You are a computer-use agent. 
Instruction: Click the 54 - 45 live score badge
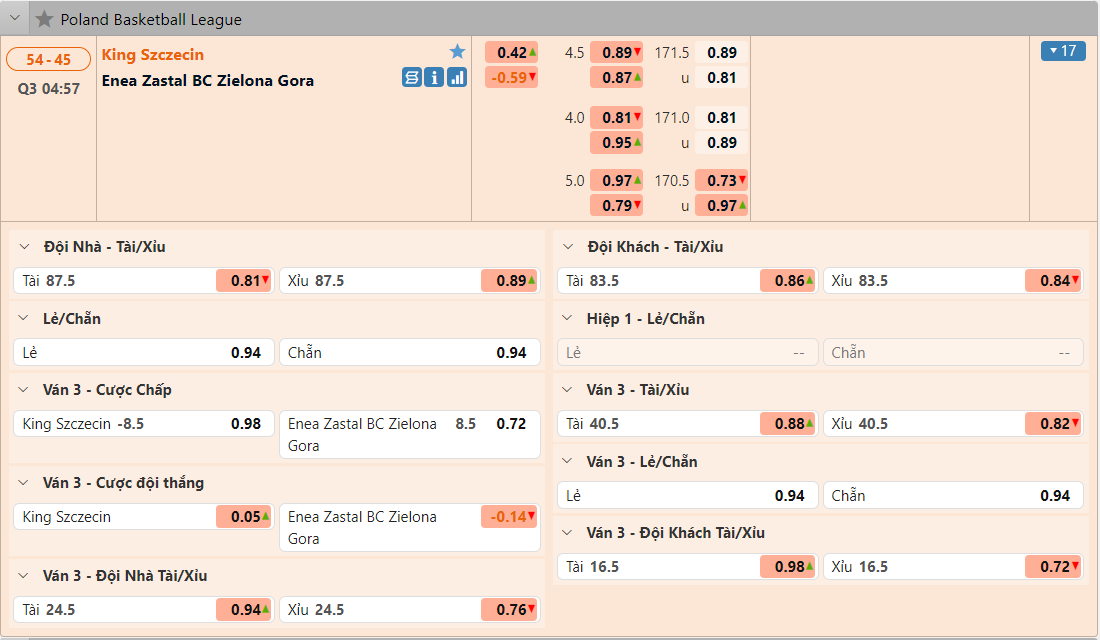pyautogui.click(x=49, y=60)
